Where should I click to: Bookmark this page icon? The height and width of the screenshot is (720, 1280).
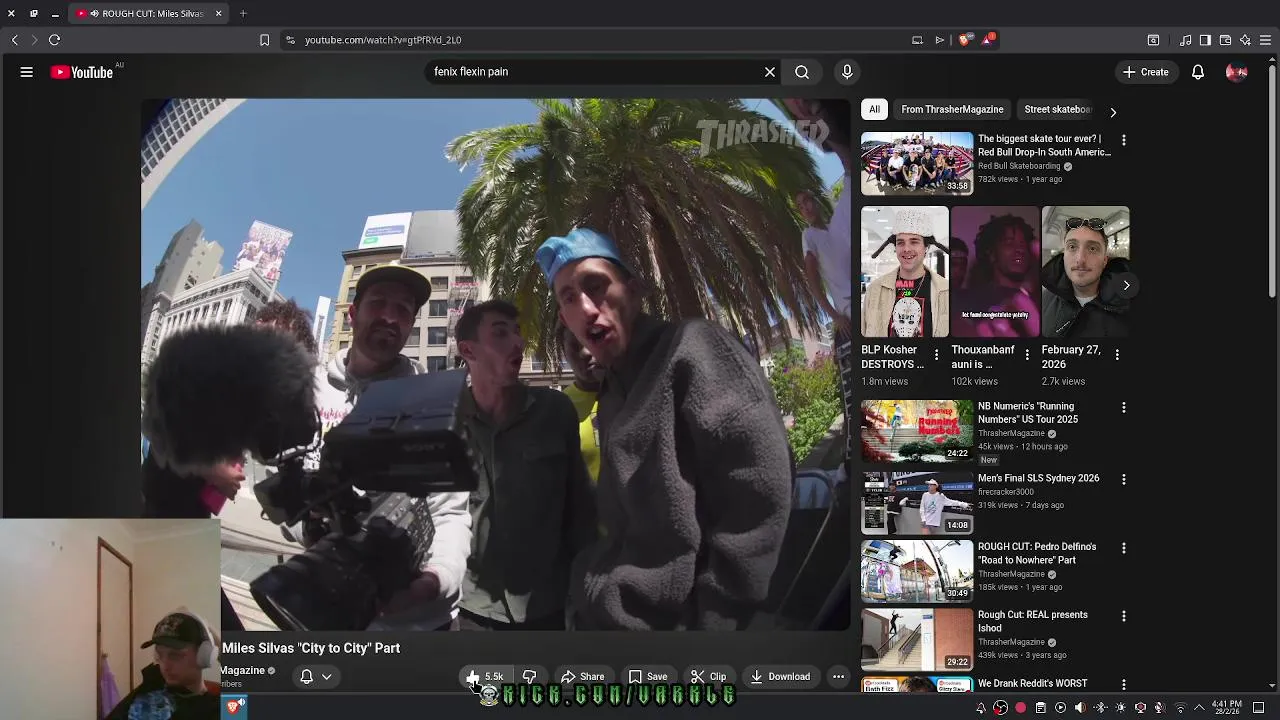[x=265, y=40]
